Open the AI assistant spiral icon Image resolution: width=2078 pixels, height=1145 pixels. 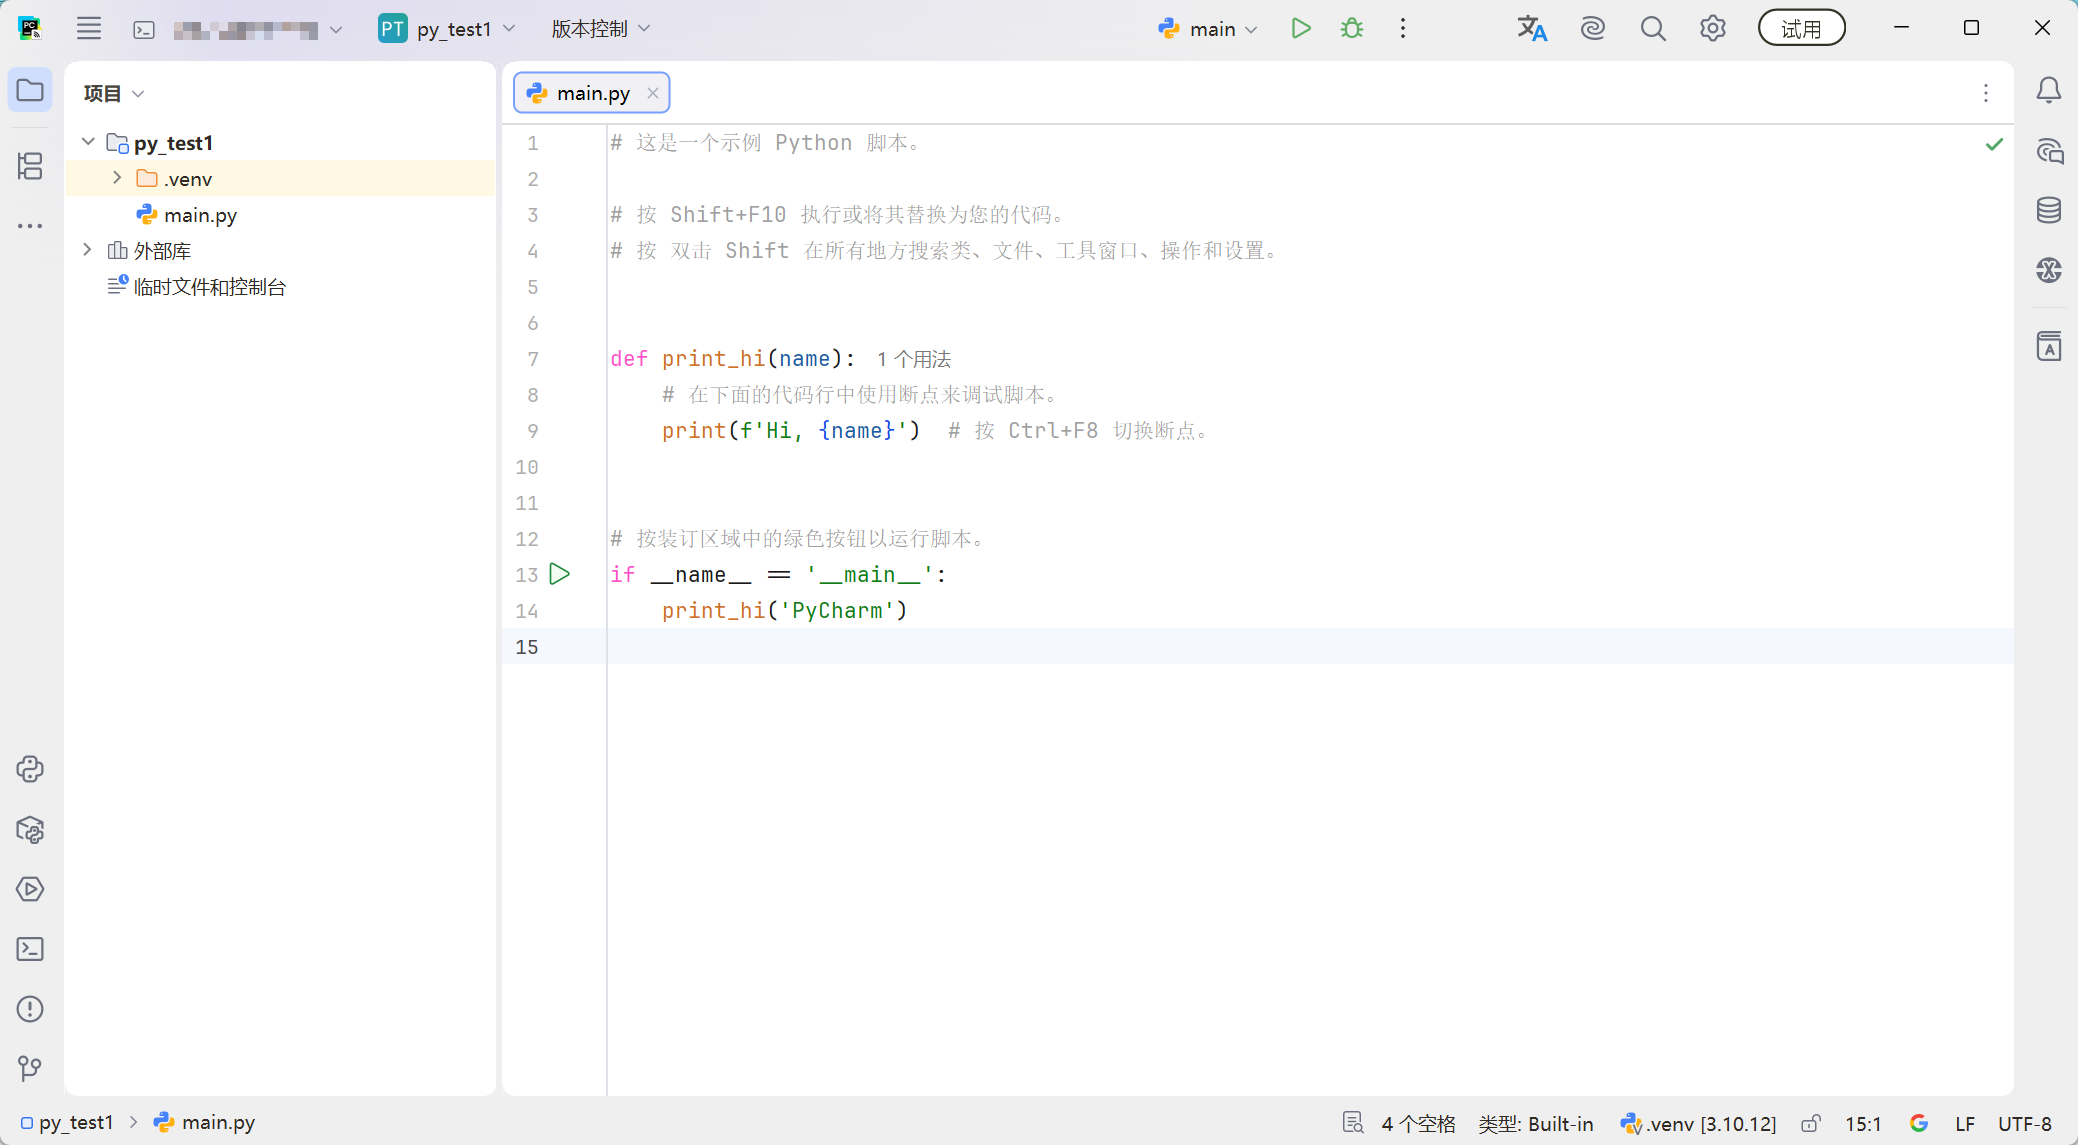click(x=1593, y=29)
